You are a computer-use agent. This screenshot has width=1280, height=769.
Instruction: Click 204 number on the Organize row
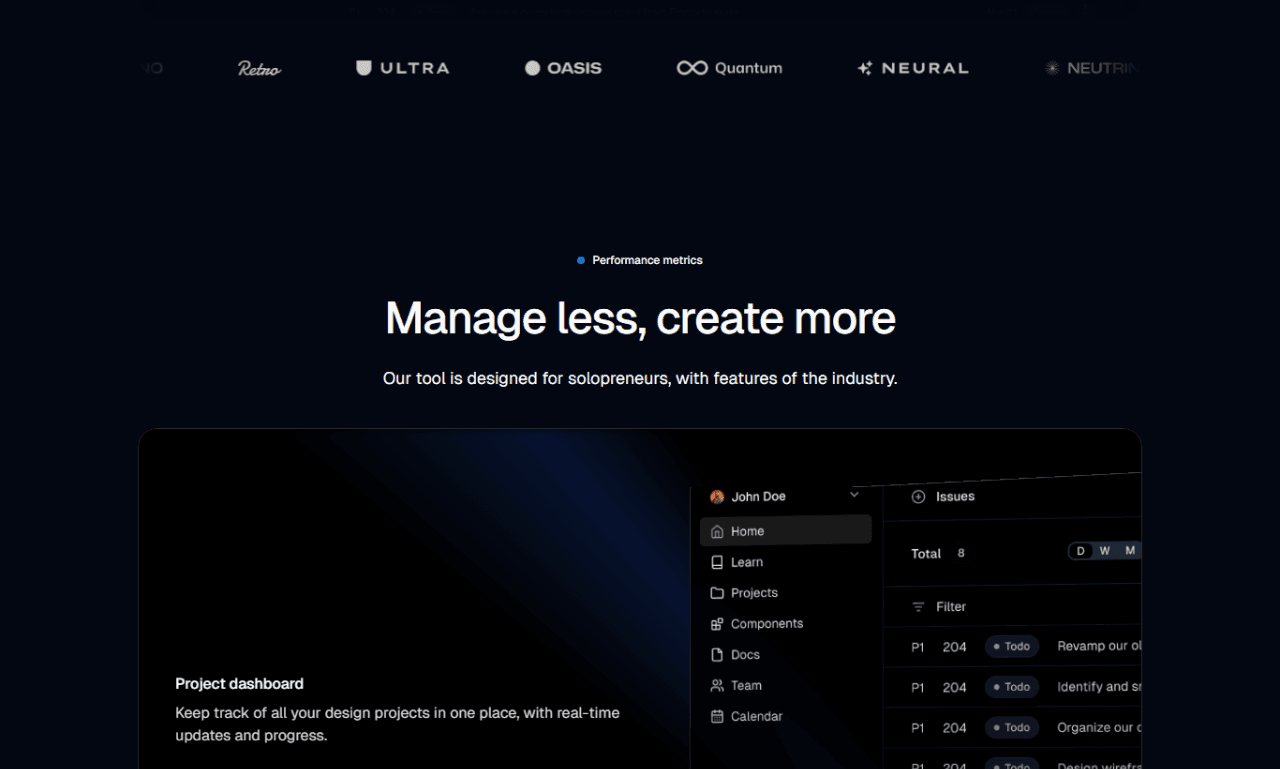955,728
